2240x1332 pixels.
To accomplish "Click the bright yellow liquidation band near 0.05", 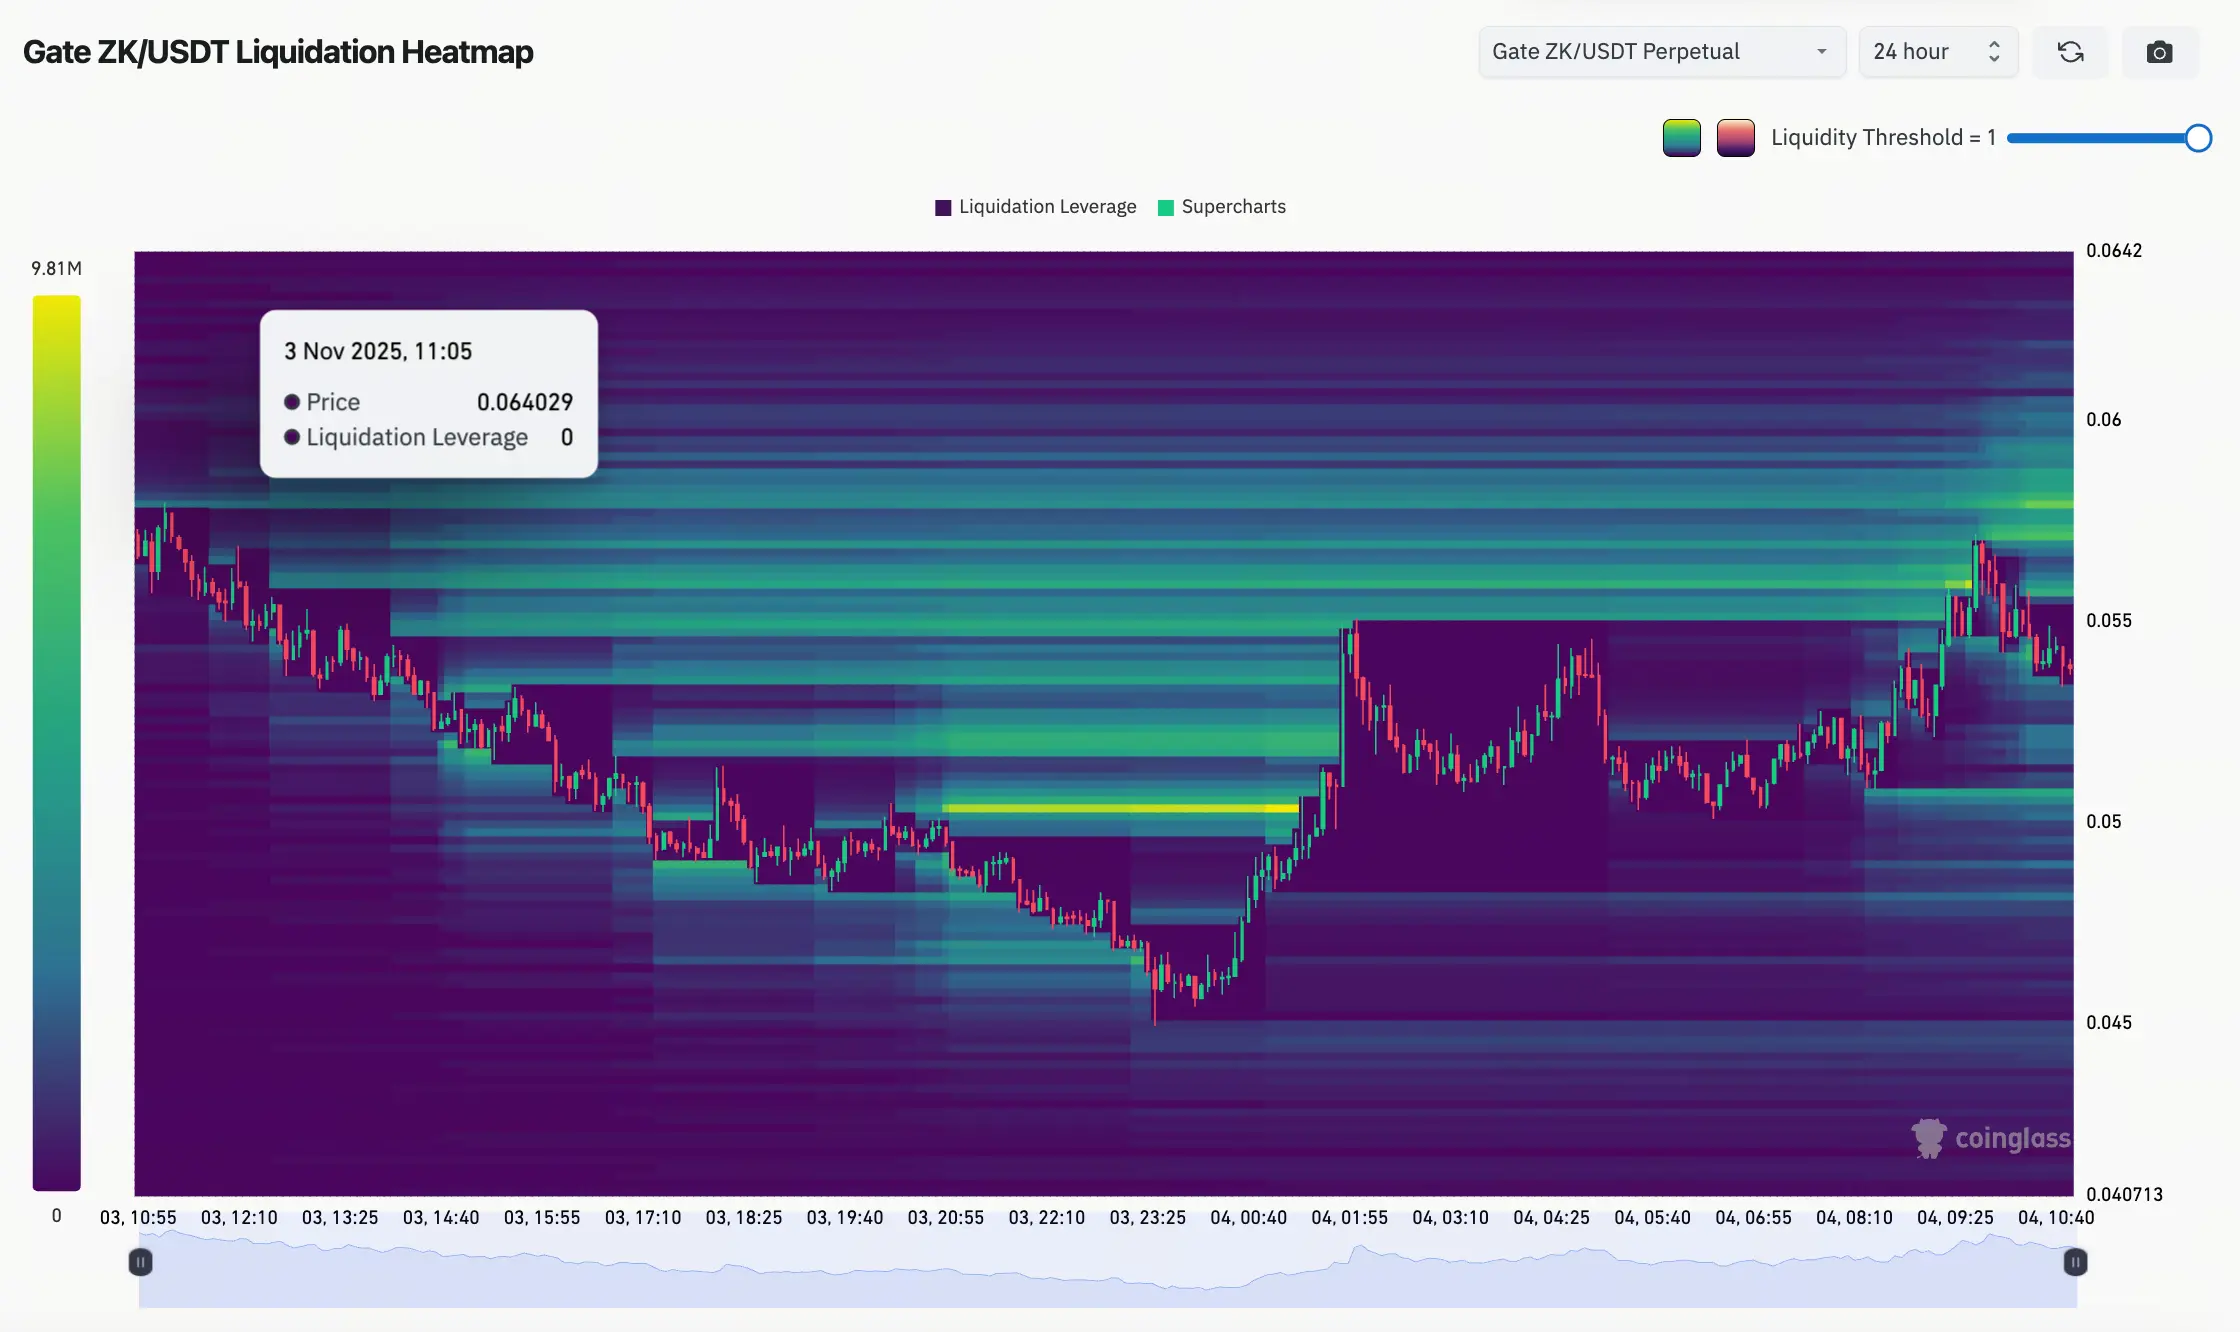I will (x=1120, y=808).
